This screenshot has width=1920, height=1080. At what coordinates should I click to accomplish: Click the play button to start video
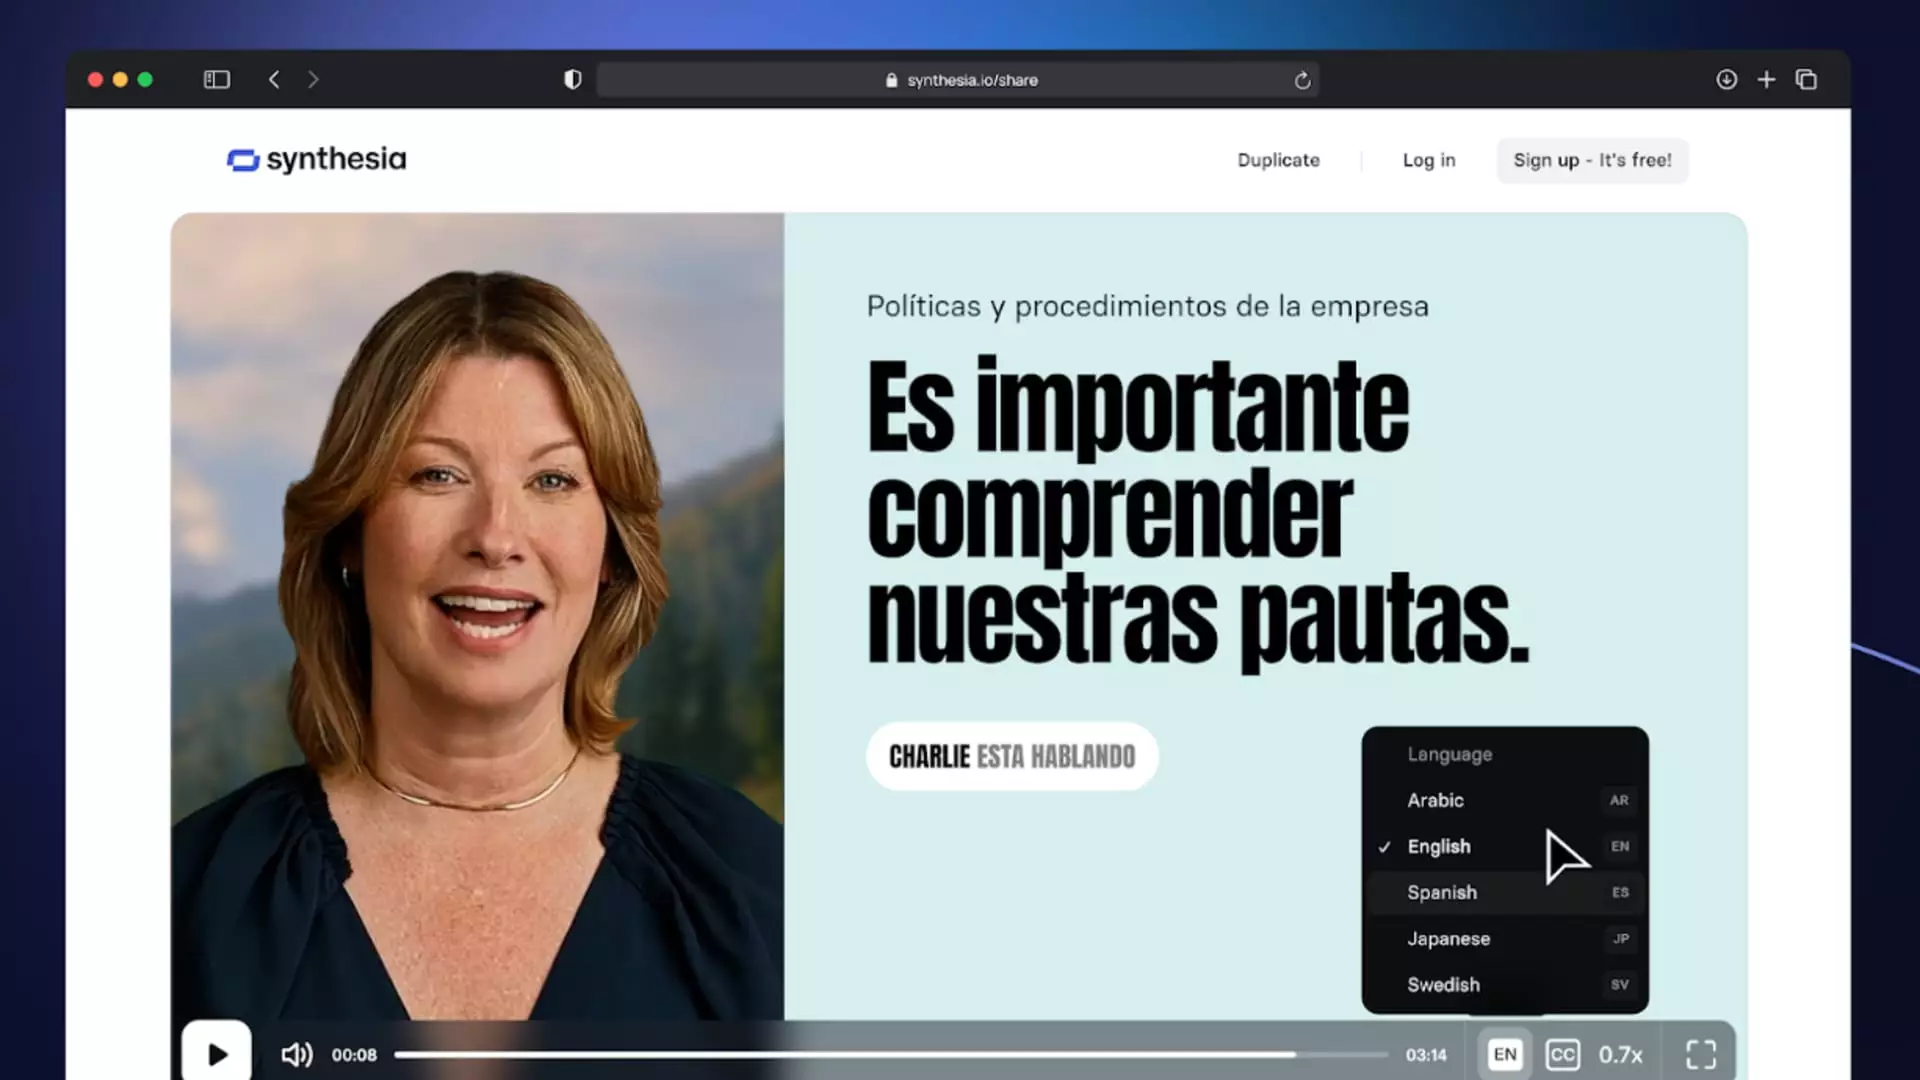[x=216, y=1054]
